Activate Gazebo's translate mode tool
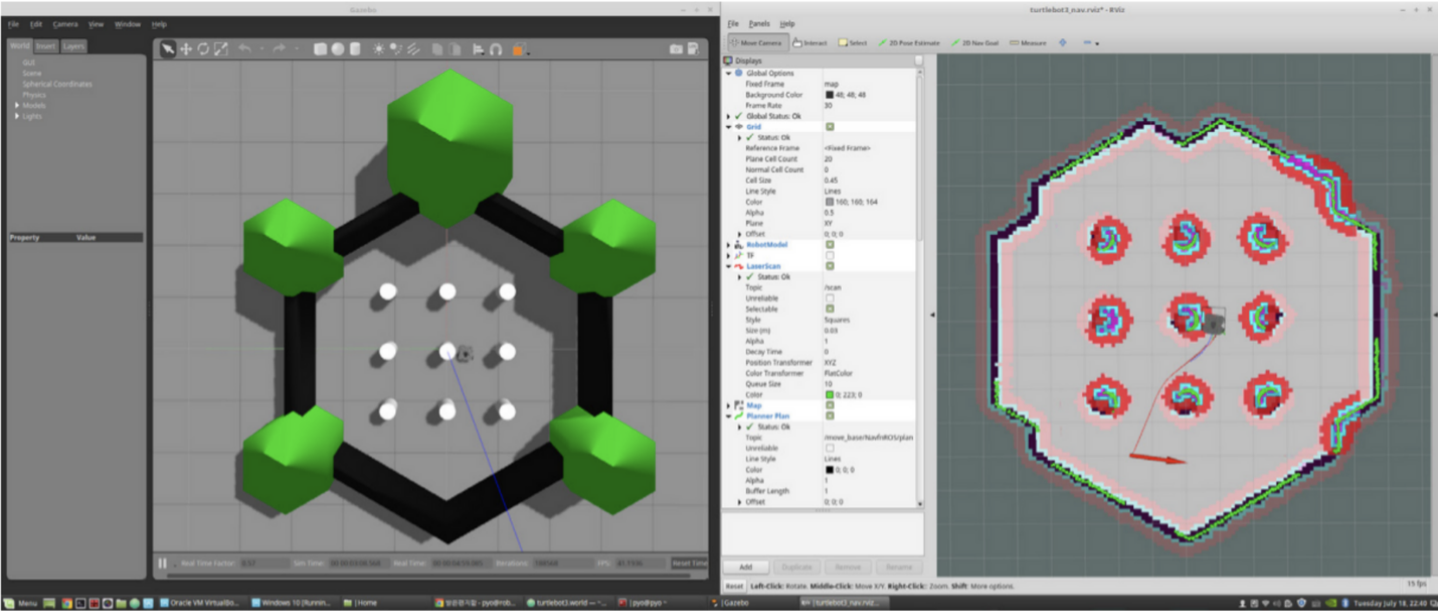The height and width of the screenshot is (616, 1438). (186, 49)
